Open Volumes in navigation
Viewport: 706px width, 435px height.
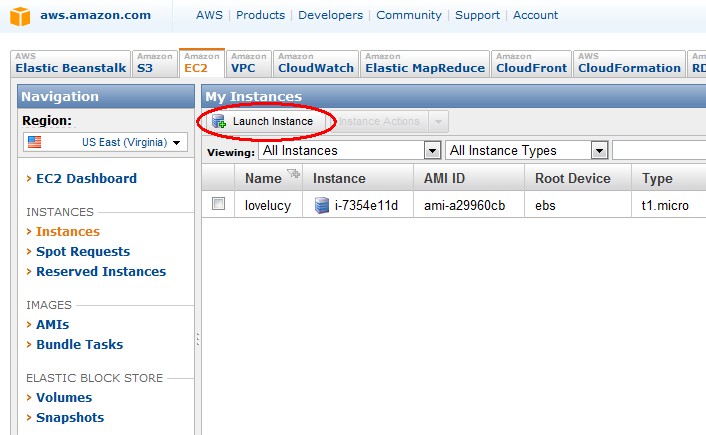coord(64,398)
